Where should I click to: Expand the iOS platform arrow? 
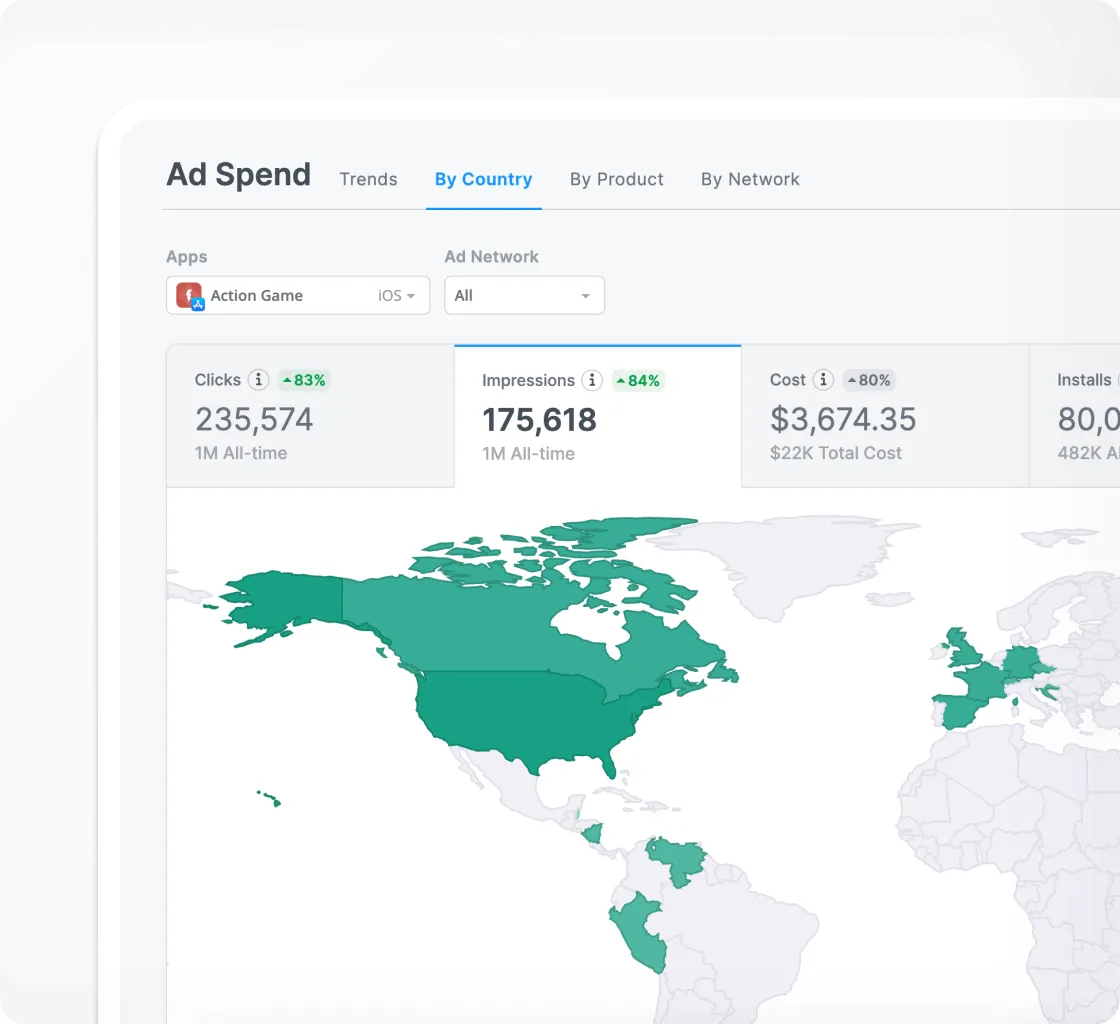pos(411,296)
